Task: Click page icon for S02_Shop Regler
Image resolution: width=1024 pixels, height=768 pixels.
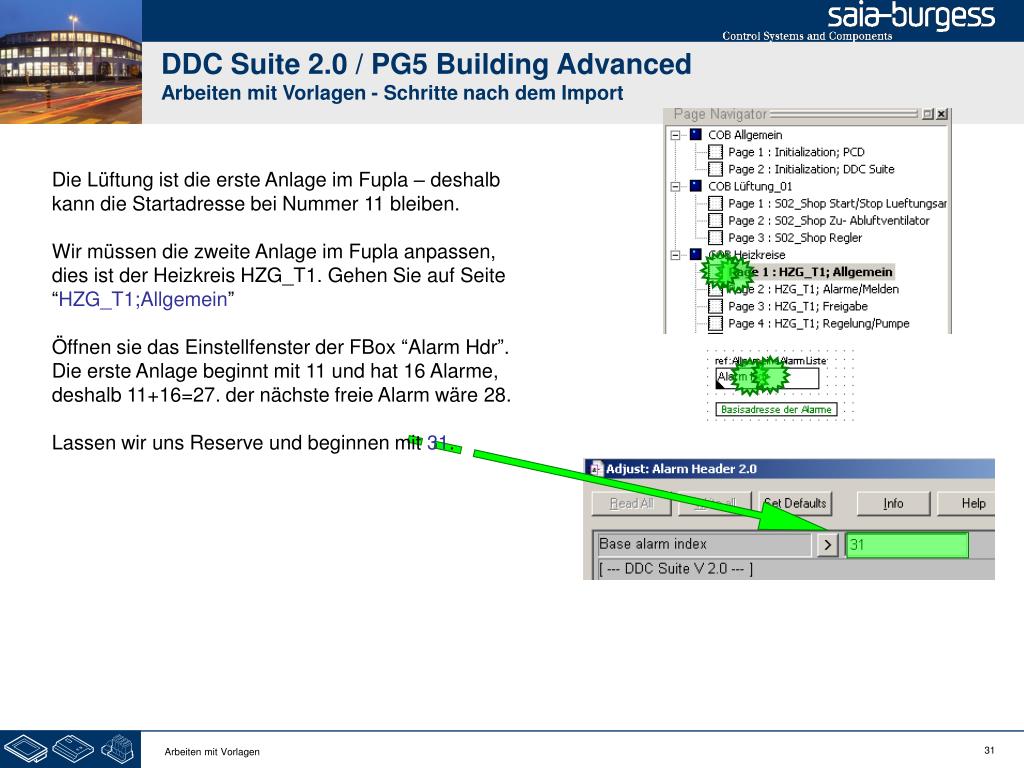Action: pos(716,238)
